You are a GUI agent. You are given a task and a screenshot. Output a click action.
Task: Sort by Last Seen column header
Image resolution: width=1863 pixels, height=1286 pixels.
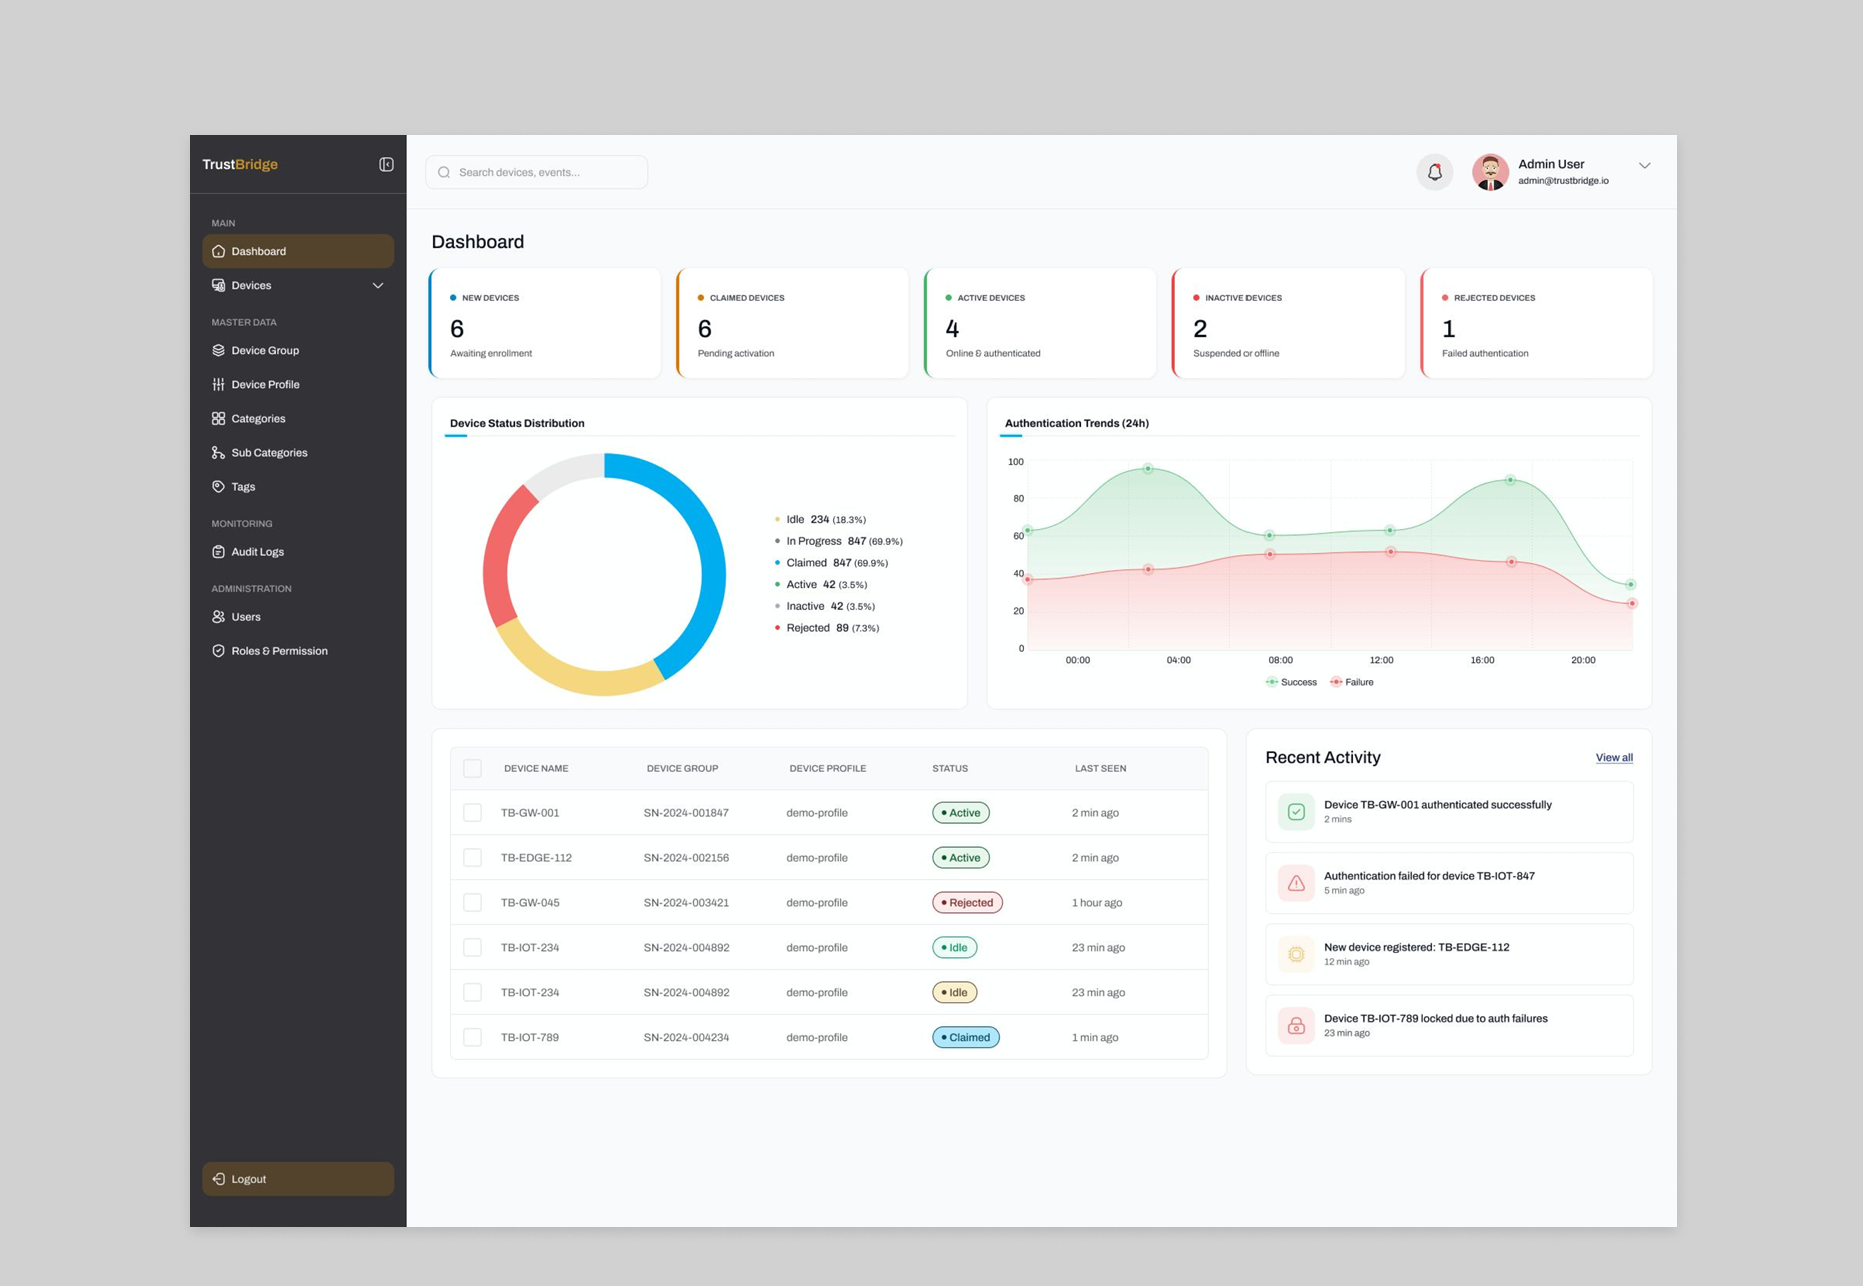(1100, 768)
